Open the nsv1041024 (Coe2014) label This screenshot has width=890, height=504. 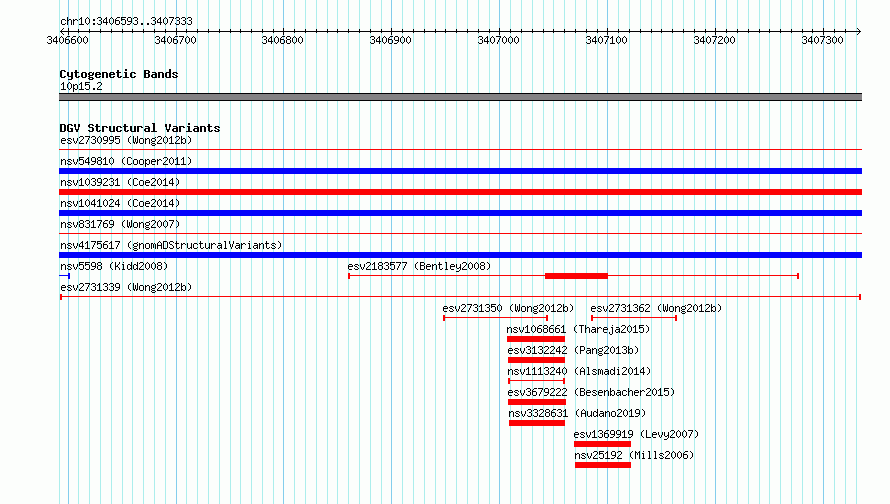click(120, 203)
